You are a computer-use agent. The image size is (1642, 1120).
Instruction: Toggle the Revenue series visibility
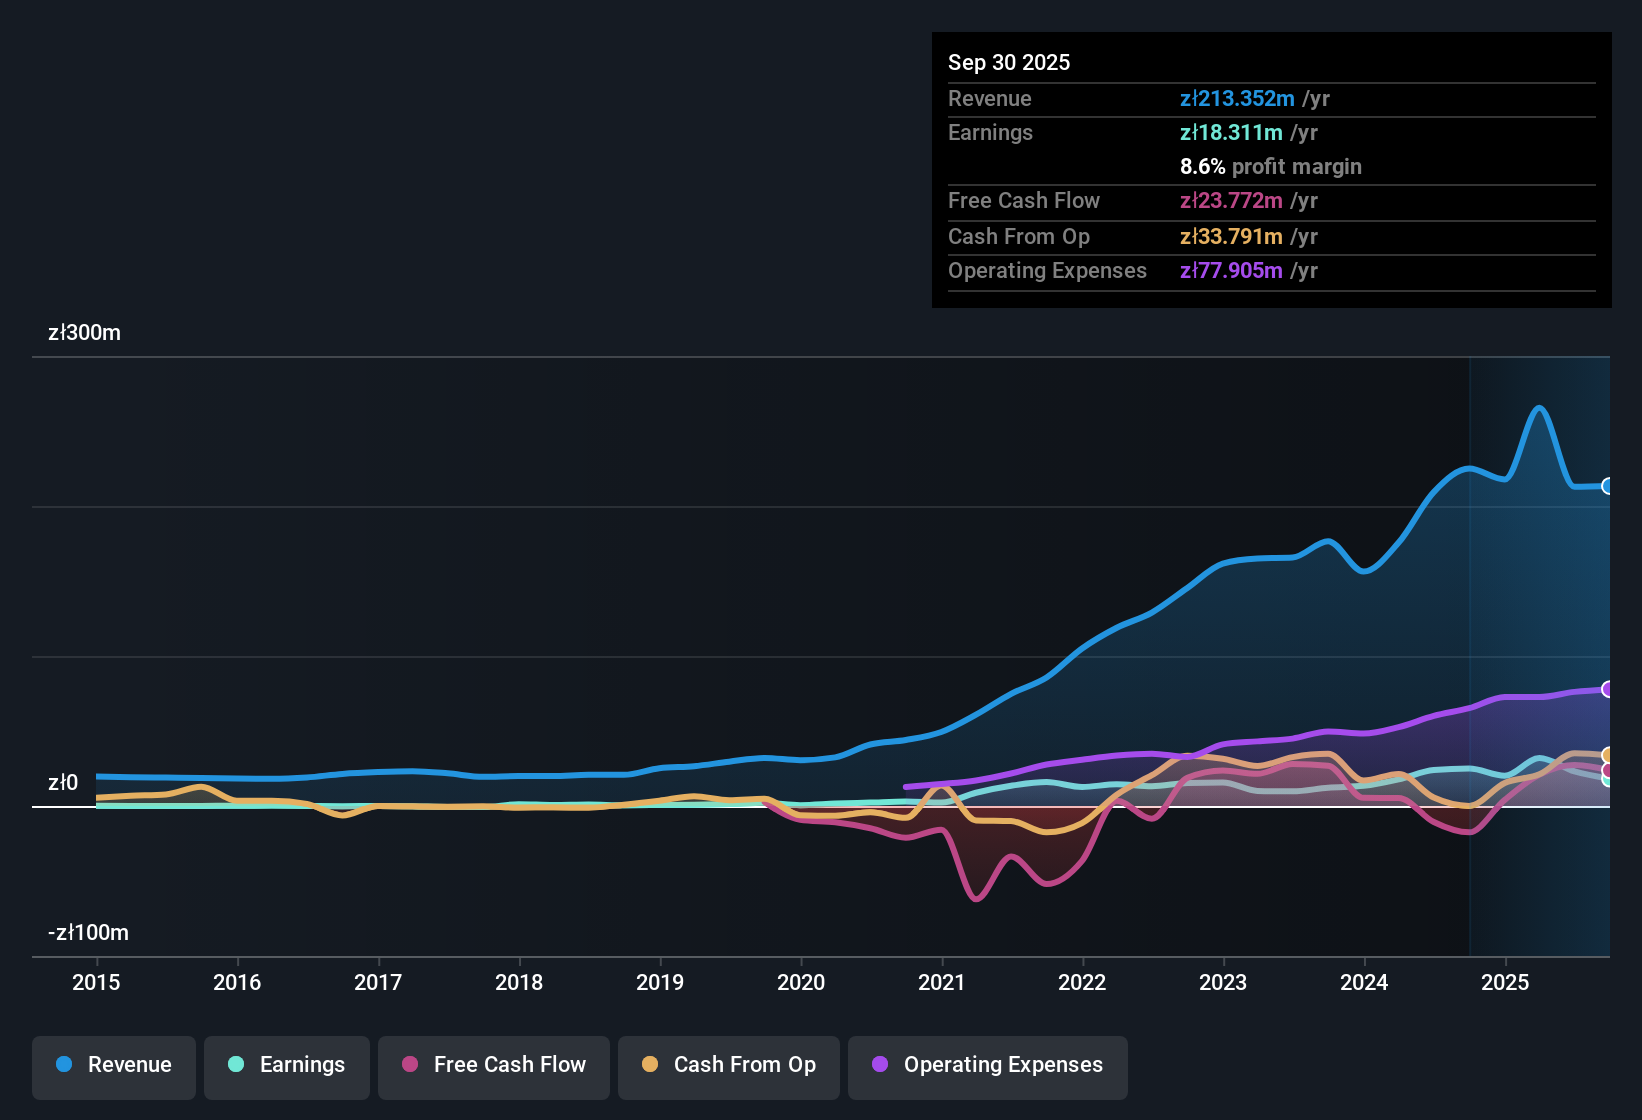tap(113, 1066)
